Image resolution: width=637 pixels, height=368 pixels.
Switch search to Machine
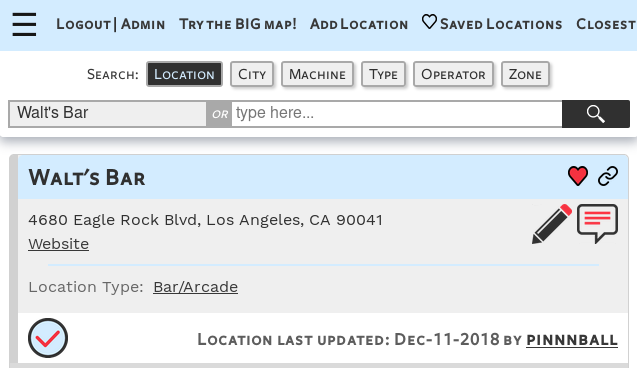coord(317,74)
